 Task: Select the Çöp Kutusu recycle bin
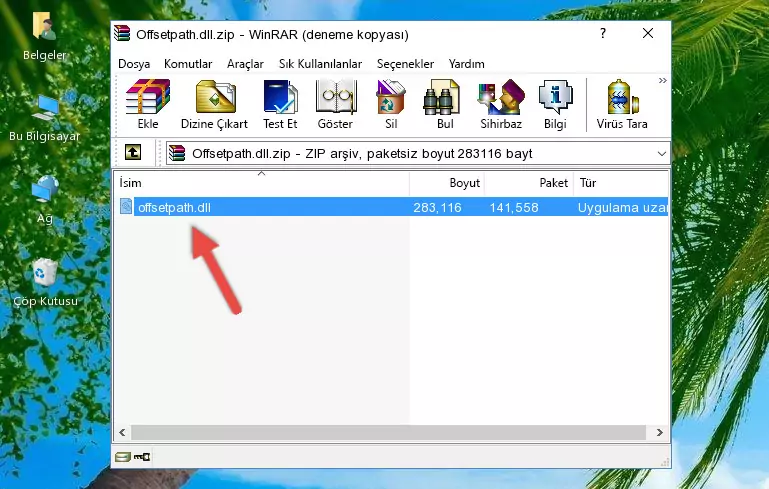pos(45,283)
